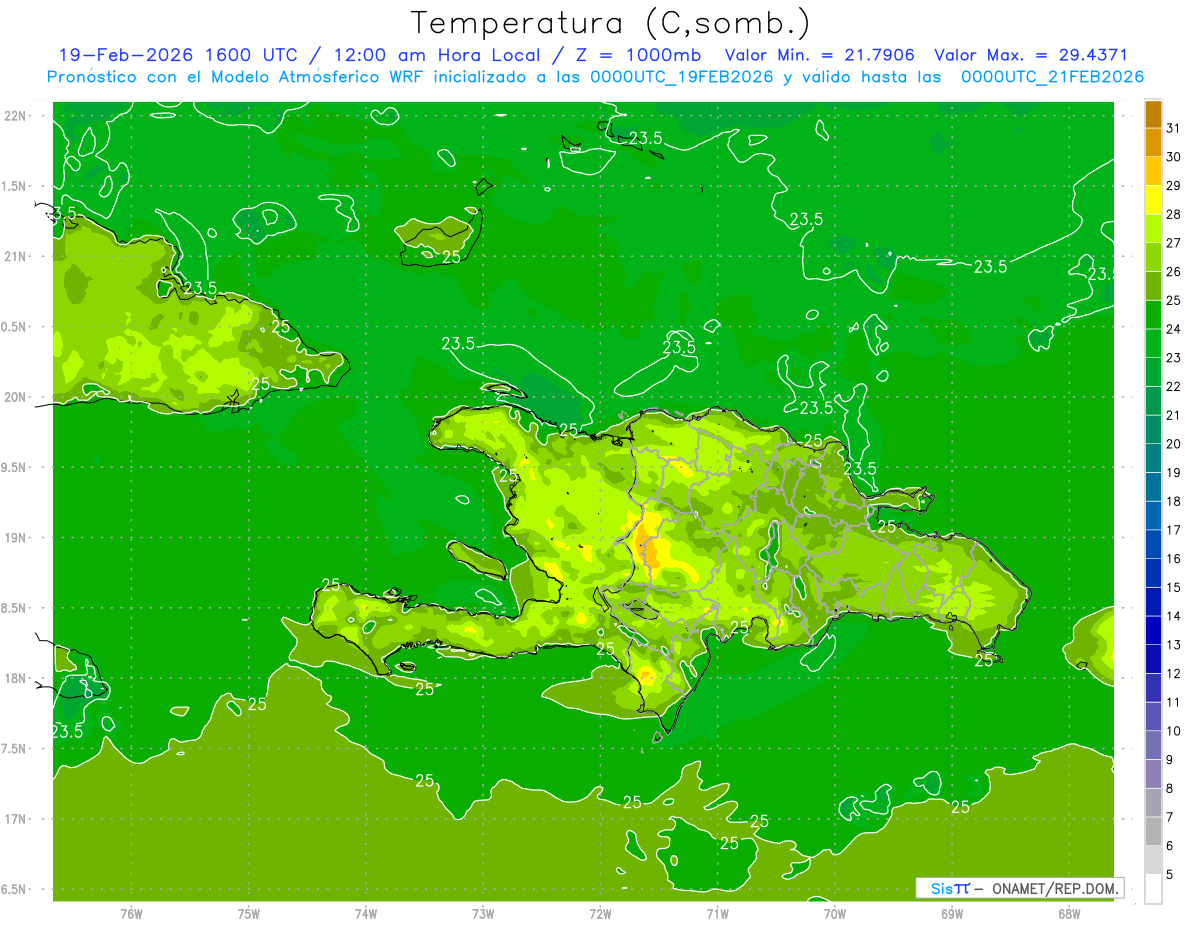1200x927 pixels.
Task: Pick the teal legend swatch between 19 and 20
Action: (1153, 458)
